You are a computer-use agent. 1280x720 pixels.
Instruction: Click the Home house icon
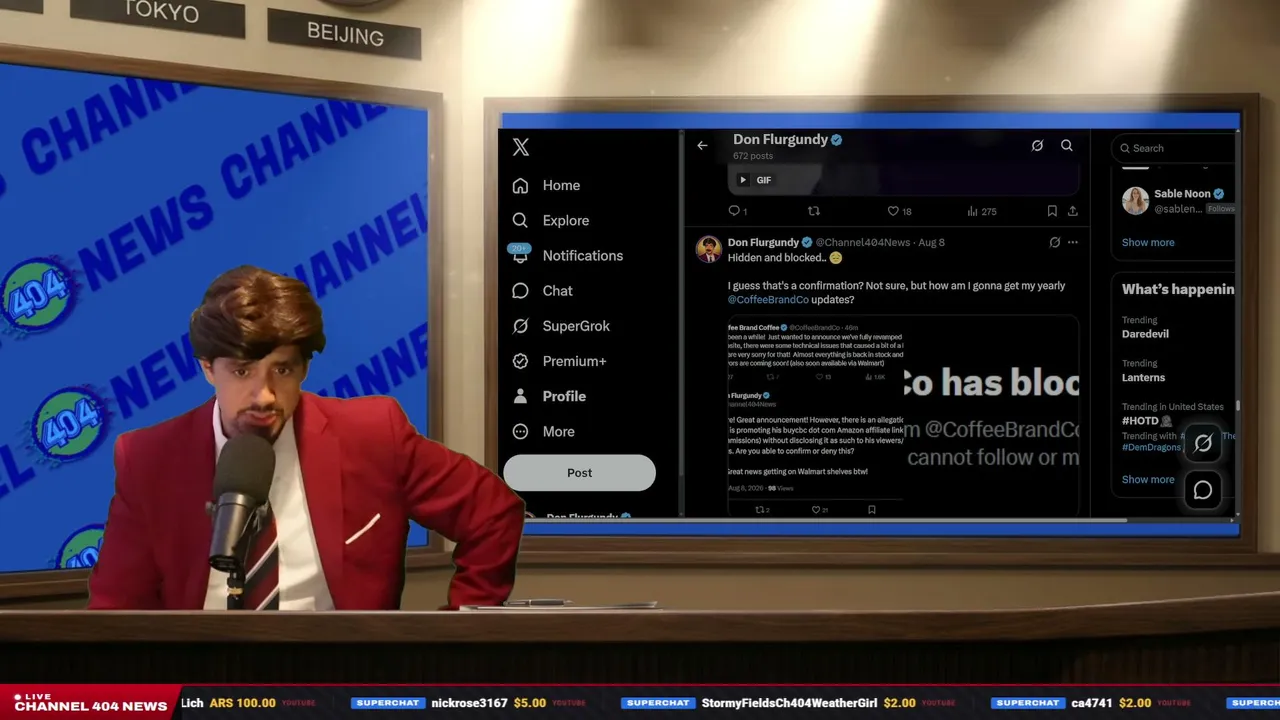click(520, 185)
